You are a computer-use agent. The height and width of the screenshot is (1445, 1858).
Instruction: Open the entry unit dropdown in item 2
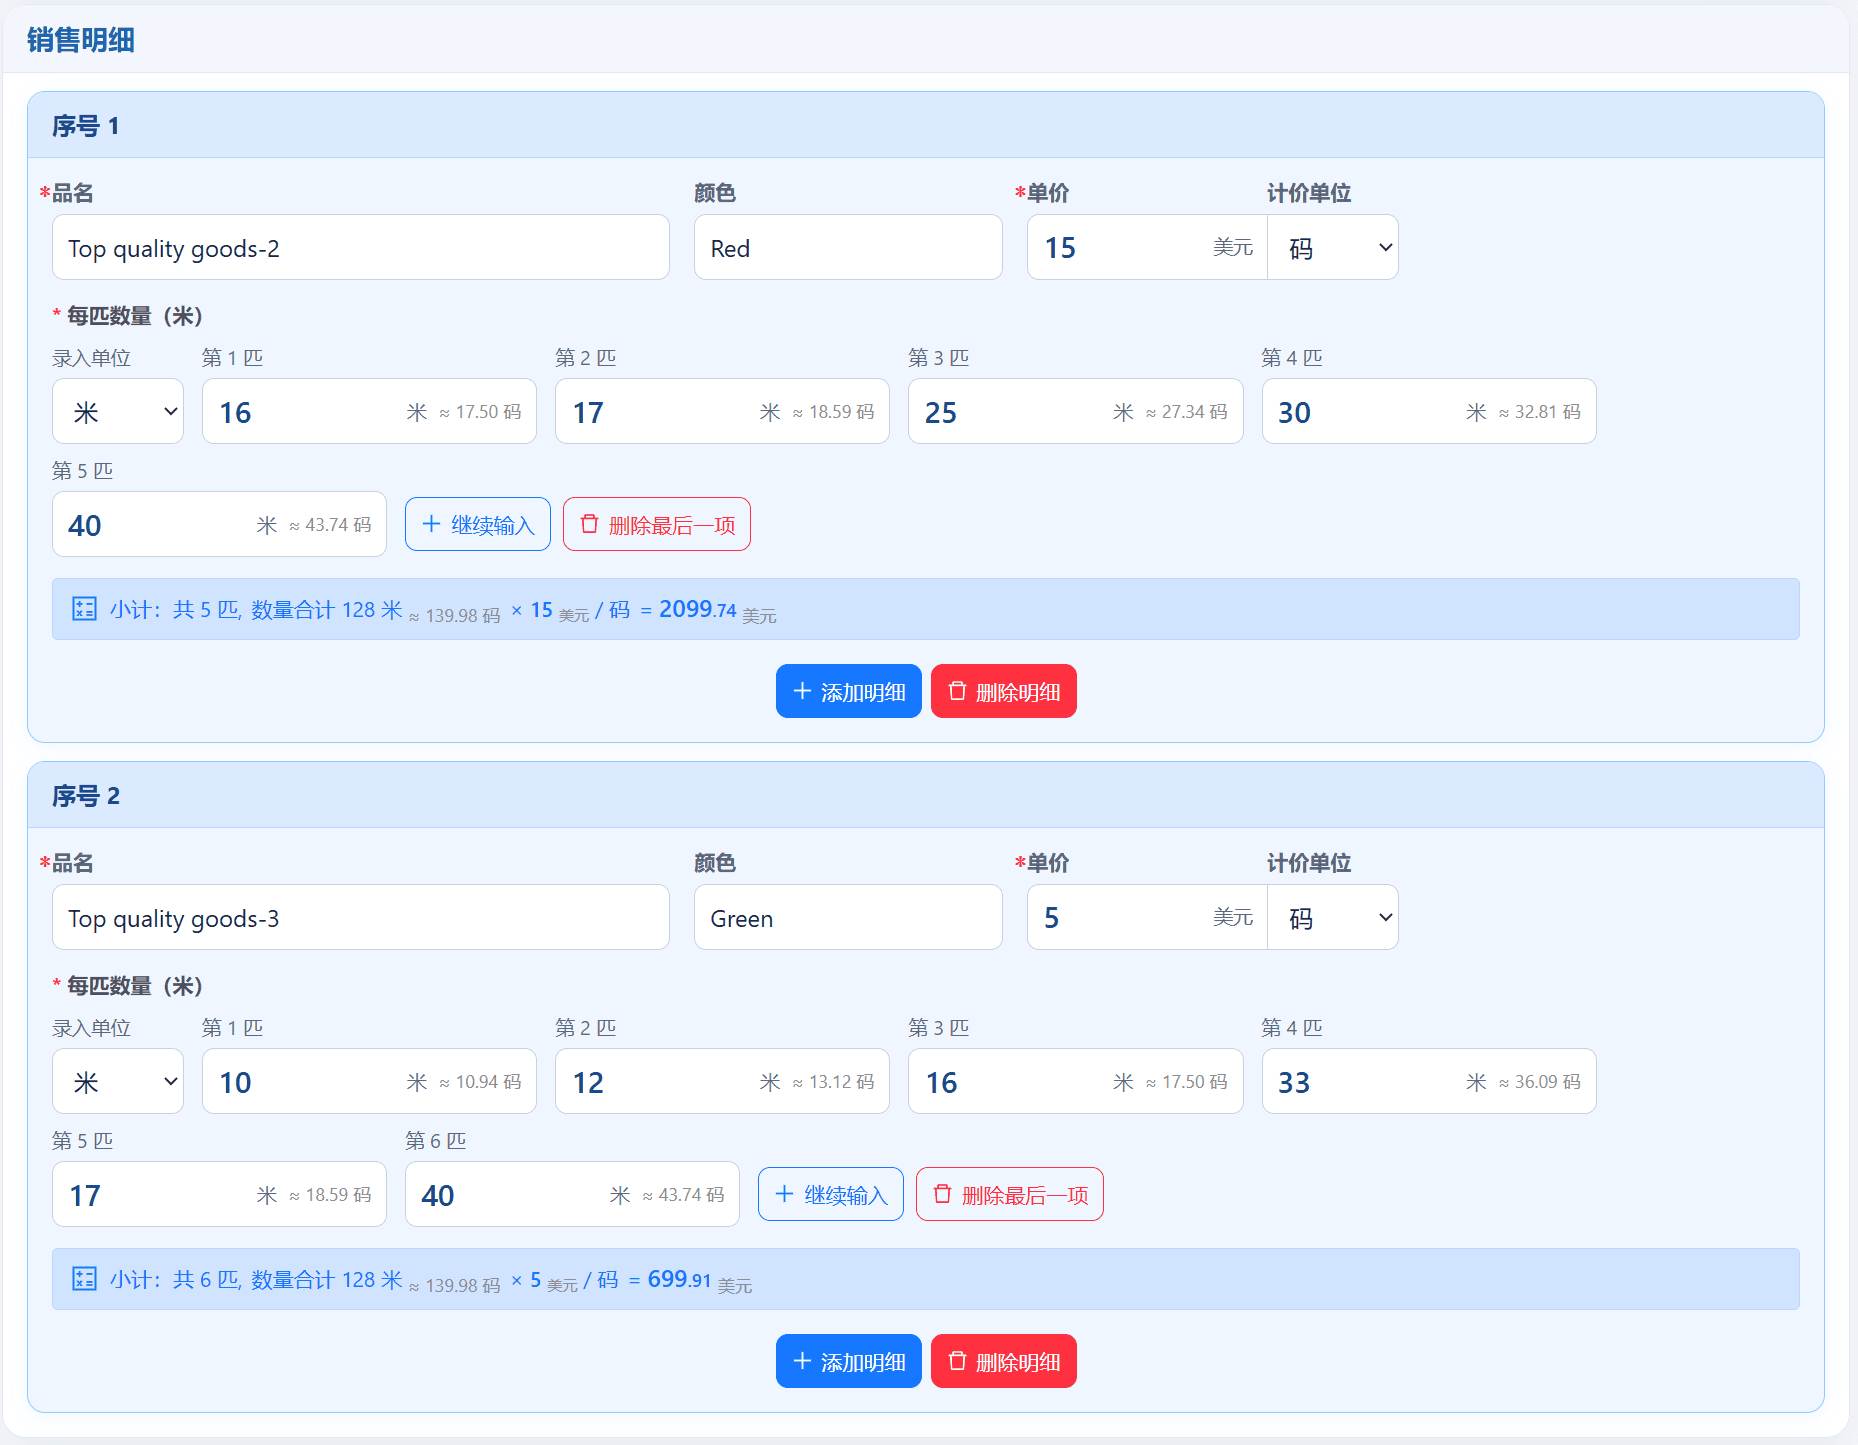(118, 1081)
